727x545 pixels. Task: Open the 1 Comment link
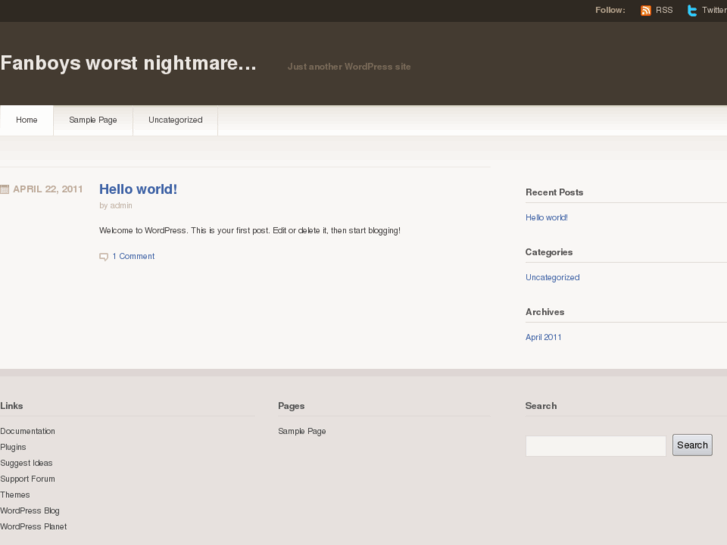pyautogui.click(x=134, y=256)
